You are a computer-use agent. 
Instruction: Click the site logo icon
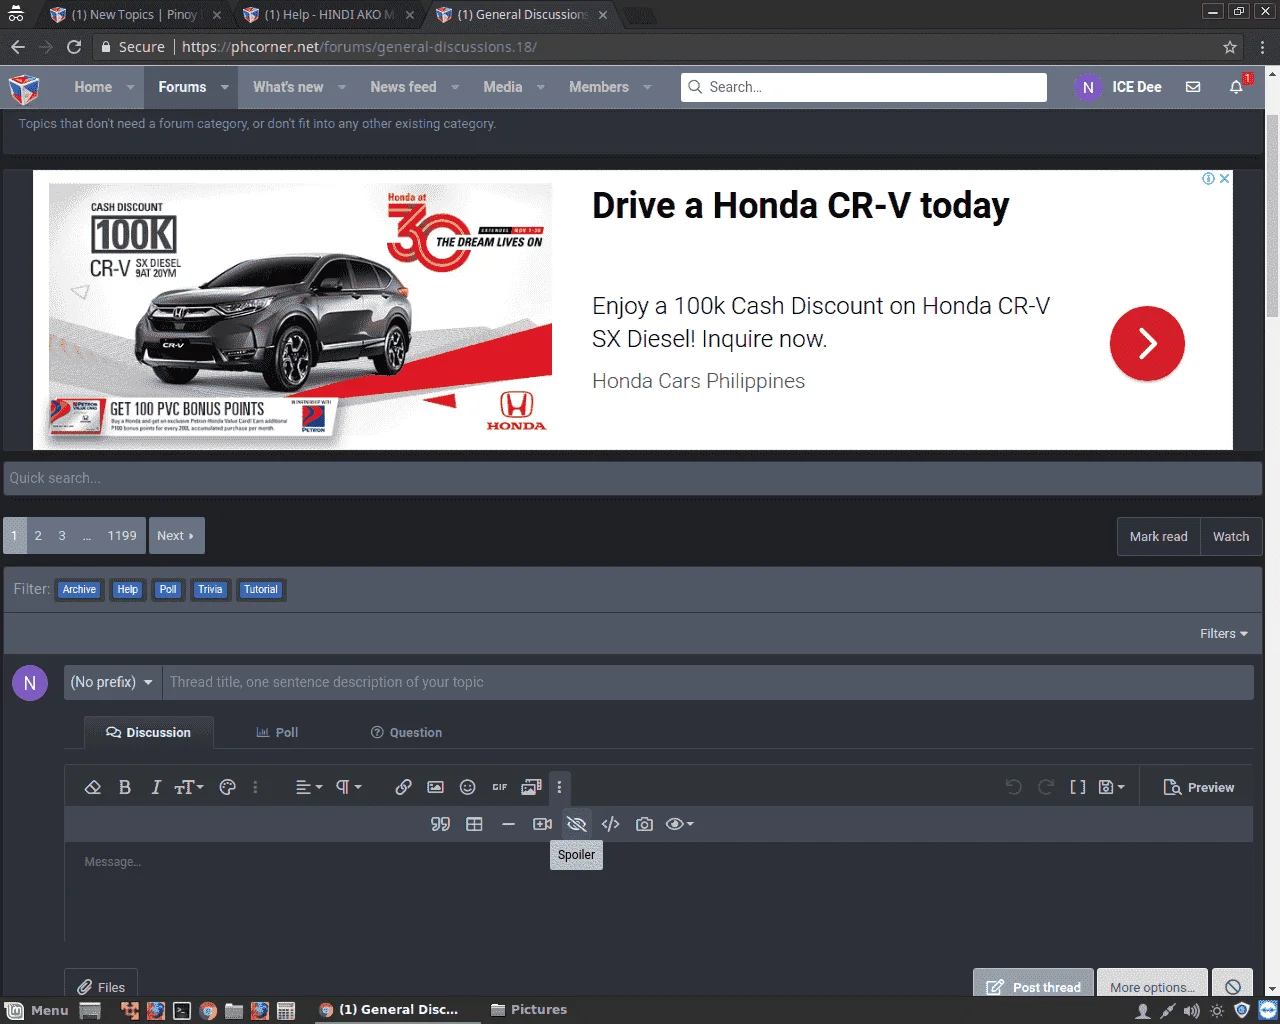(24, 88)
